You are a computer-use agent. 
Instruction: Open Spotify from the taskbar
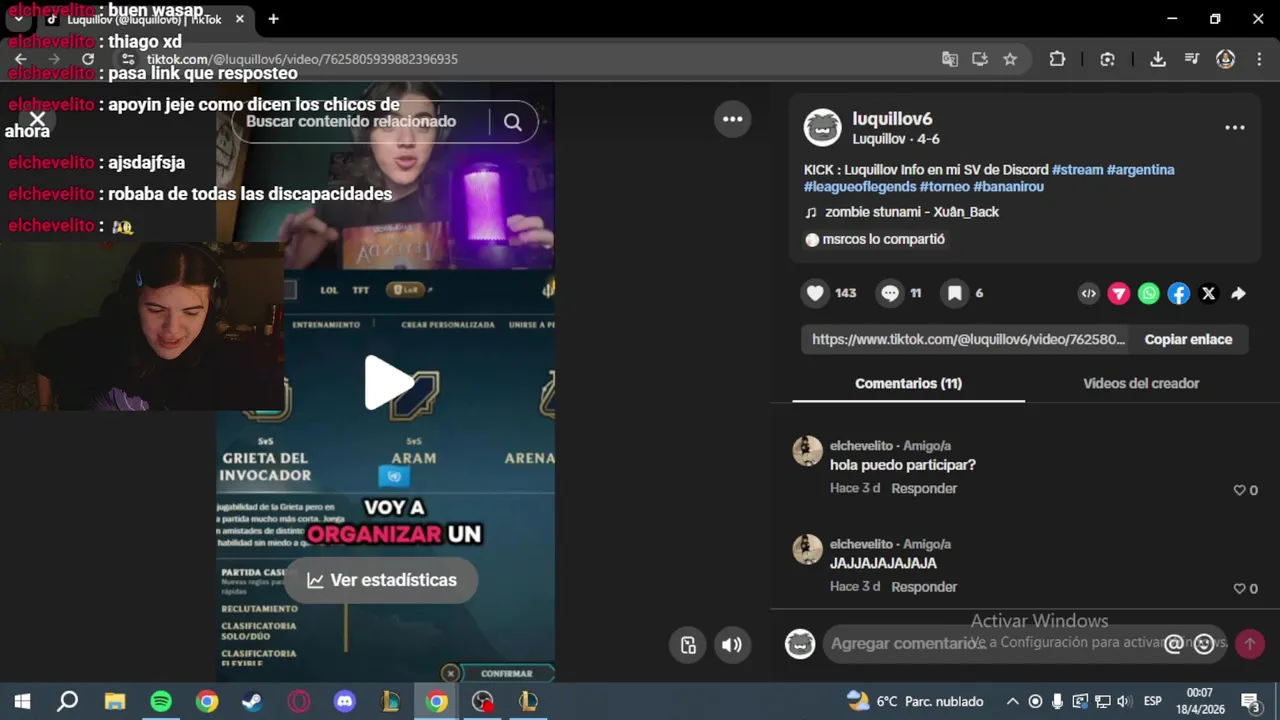click(161, 701)
